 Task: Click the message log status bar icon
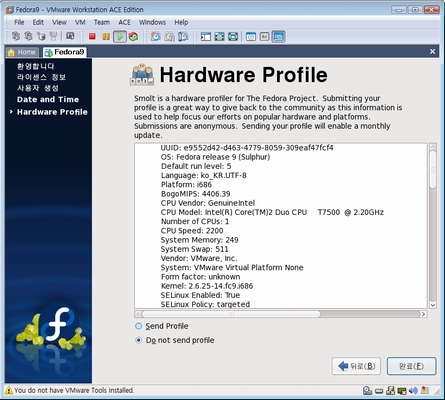coord(425,390)
